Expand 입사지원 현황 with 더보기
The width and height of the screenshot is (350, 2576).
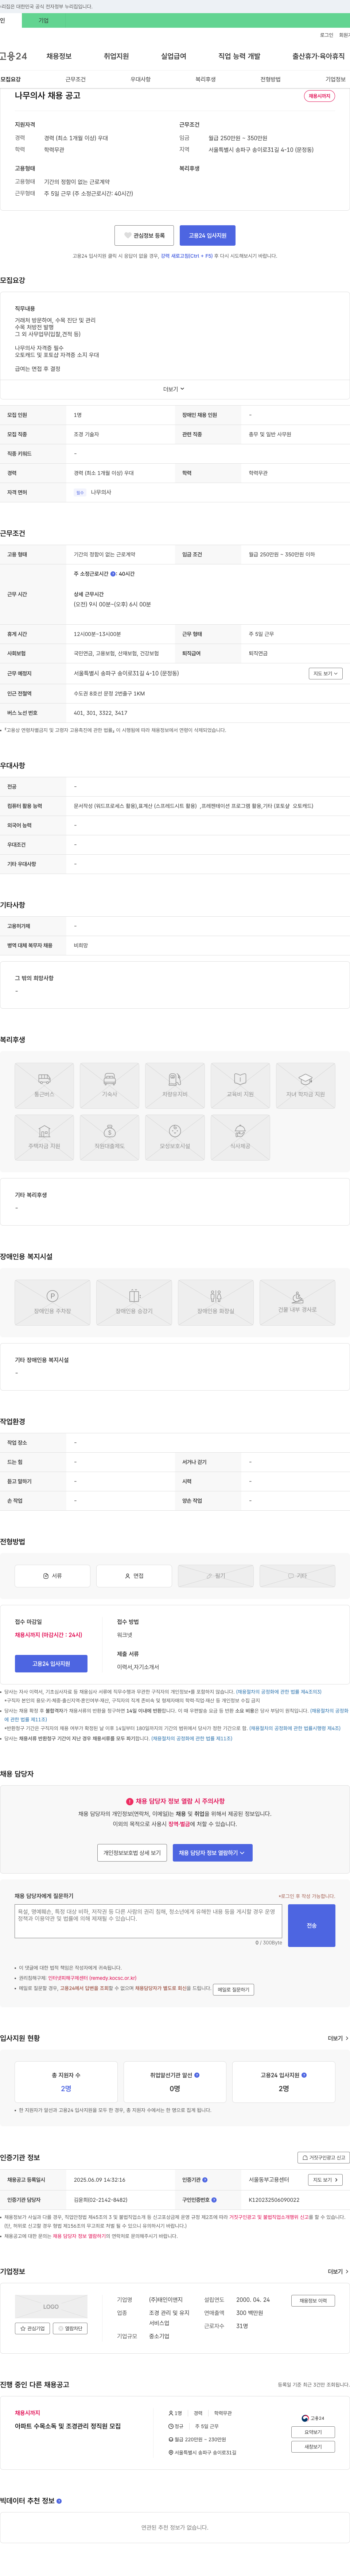[338, 2038]
